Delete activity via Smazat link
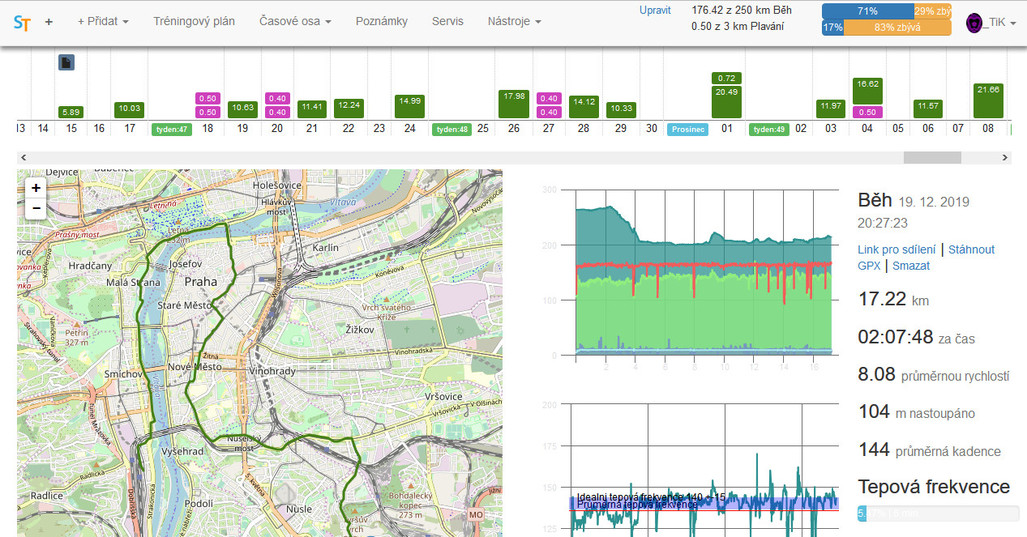This screenshot has height=537, width=1027. coord(911,266)
